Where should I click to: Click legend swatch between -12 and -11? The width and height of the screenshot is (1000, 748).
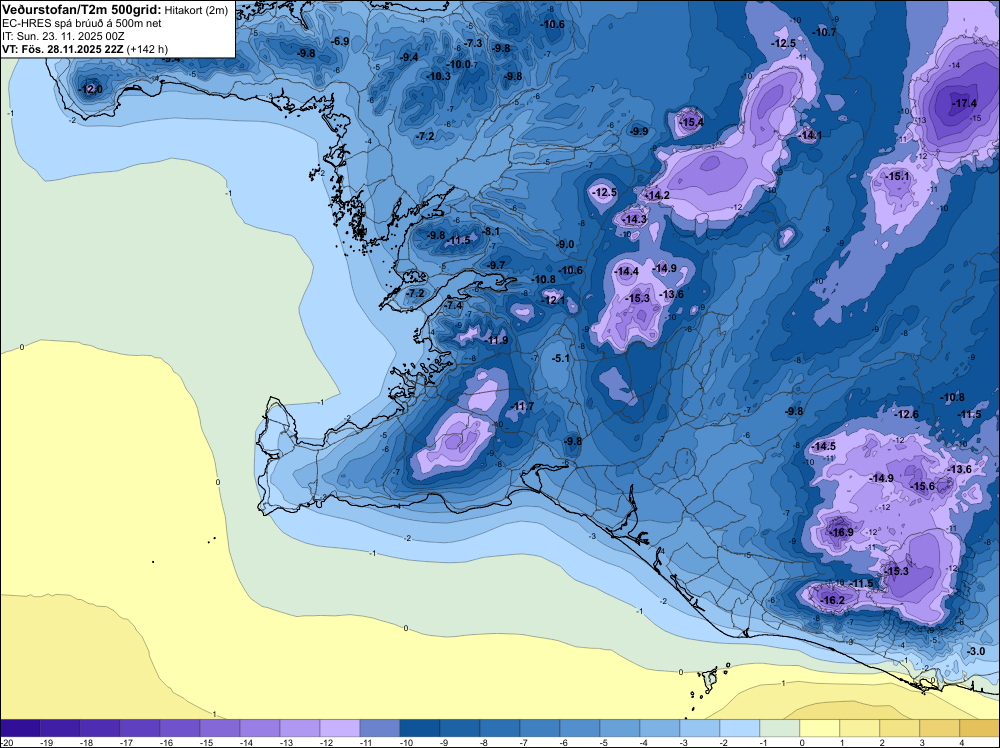click(x=340, y=728)
